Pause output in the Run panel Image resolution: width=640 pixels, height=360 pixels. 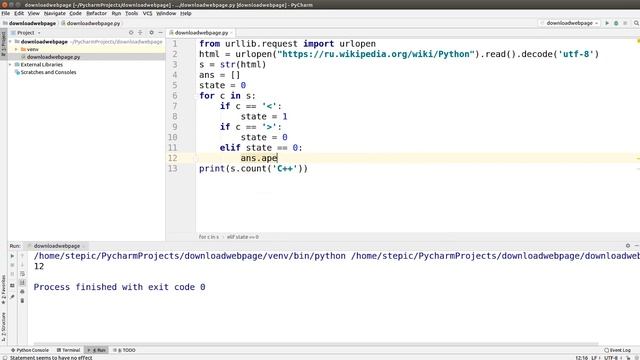(x=12, y=274)
